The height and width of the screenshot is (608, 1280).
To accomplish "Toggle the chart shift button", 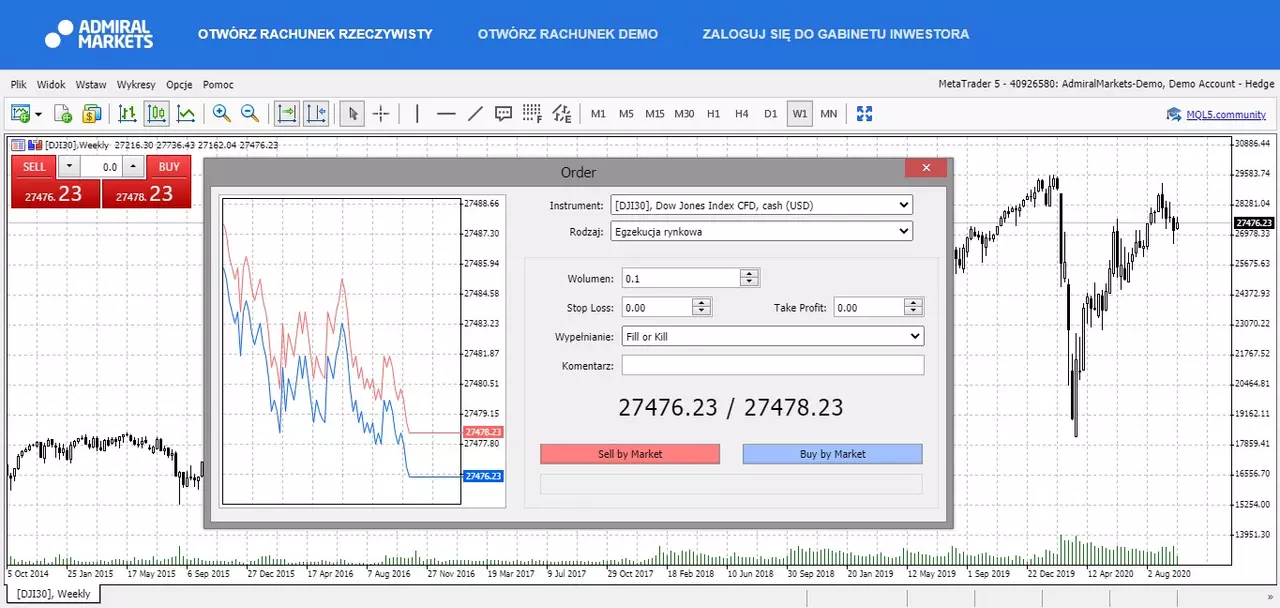I will [316, 114].
